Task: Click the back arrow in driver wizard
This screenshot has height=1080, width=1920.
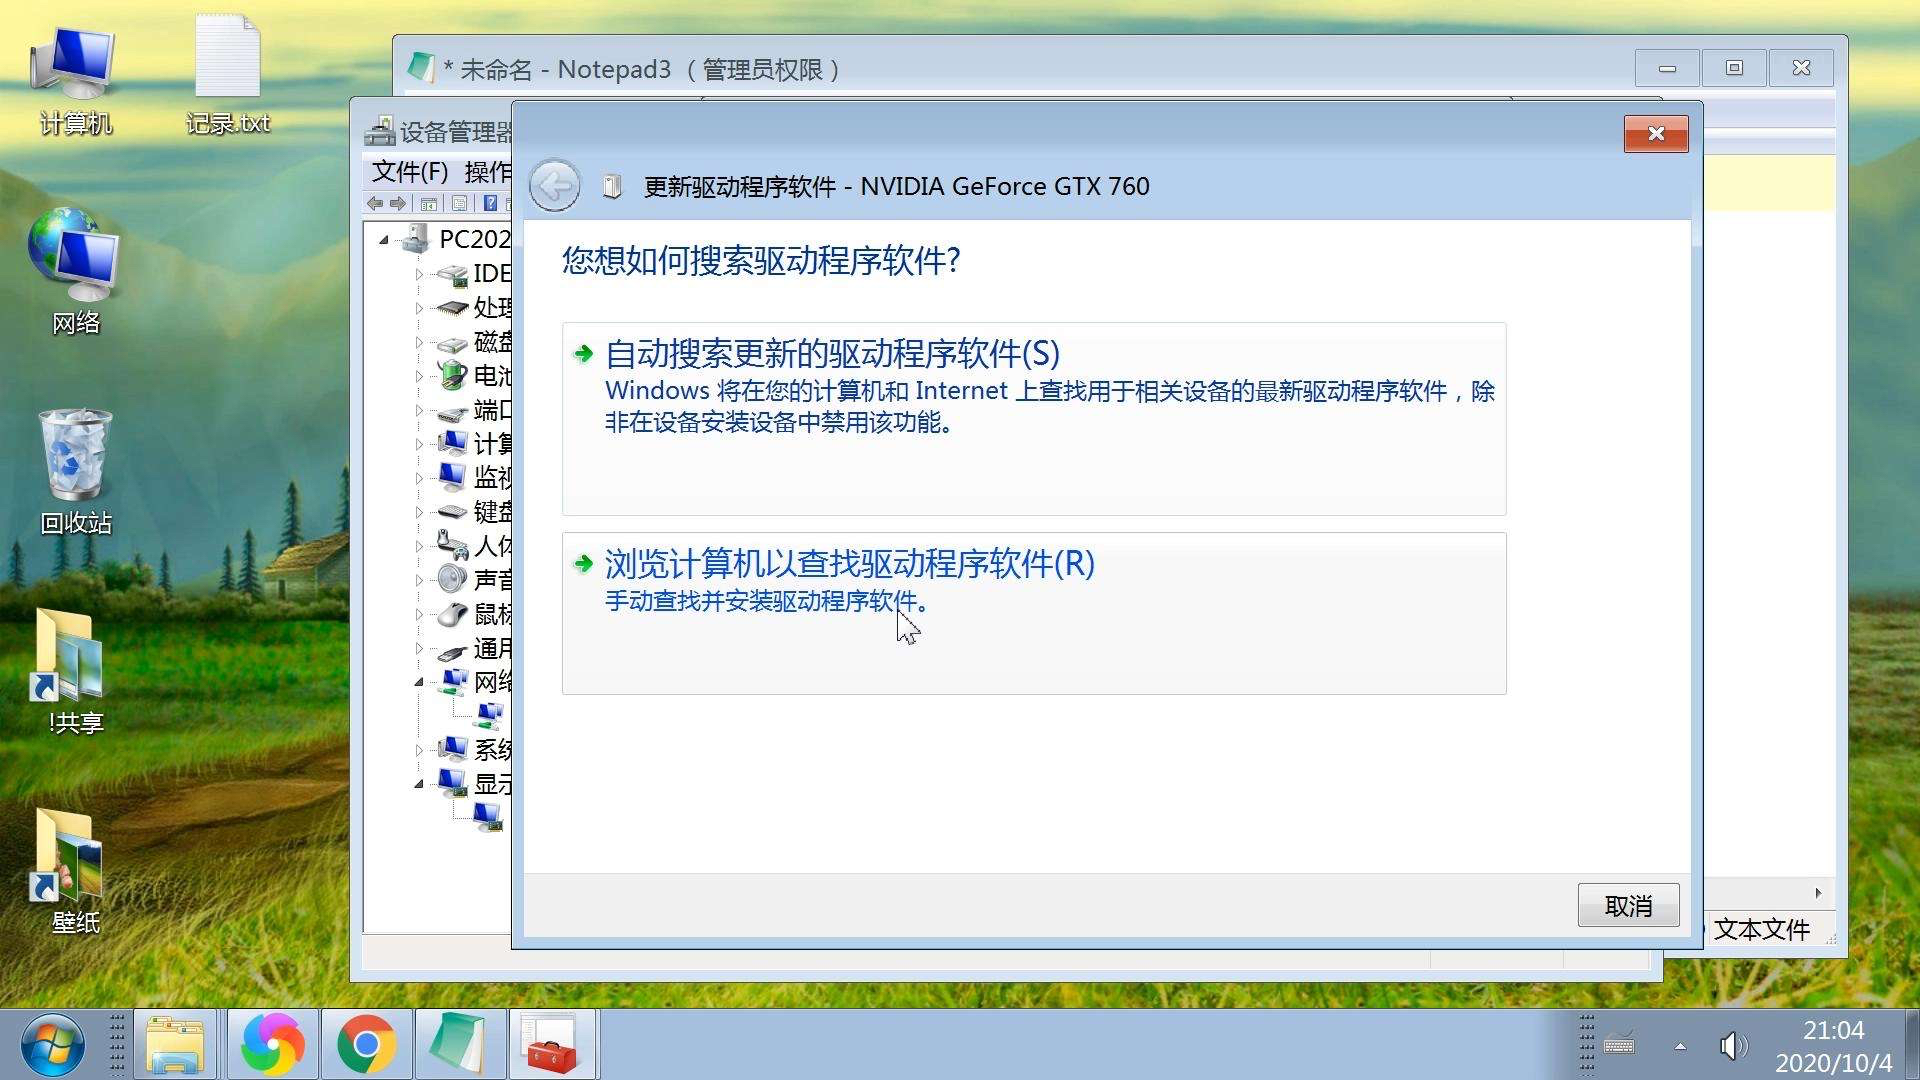Action: coord(554,186)
